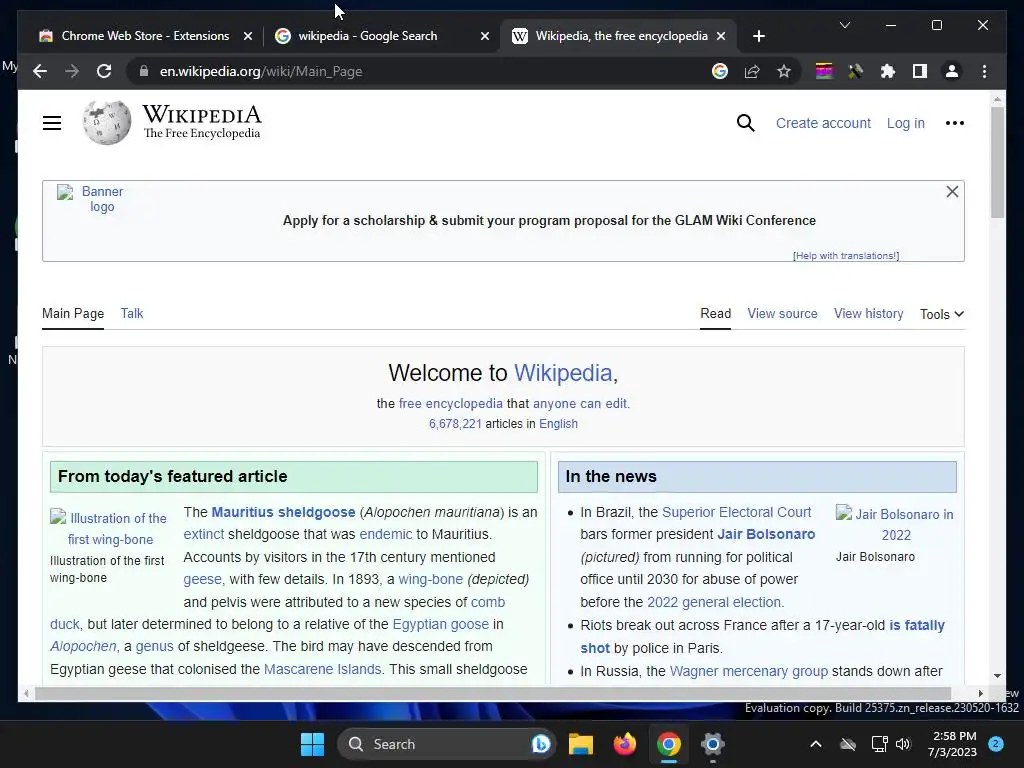The image size is (1024, 768).
Task: Open the Banner logo image link
Action: tap(91, 199)
